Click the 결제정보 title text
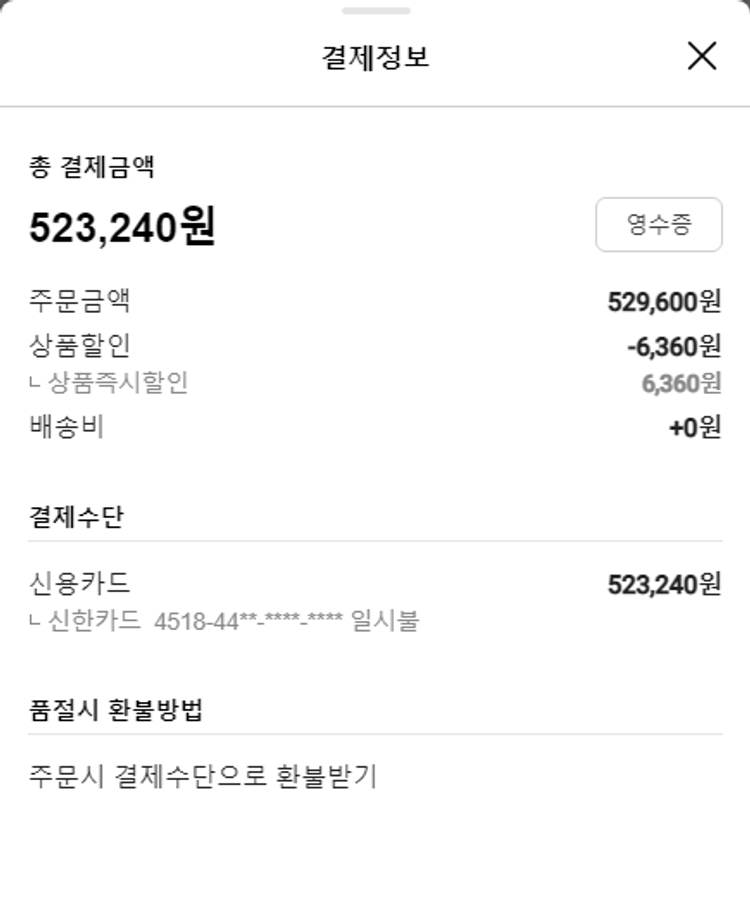The height and width of the screenshot is (897, 750). [x=375, y=57]
